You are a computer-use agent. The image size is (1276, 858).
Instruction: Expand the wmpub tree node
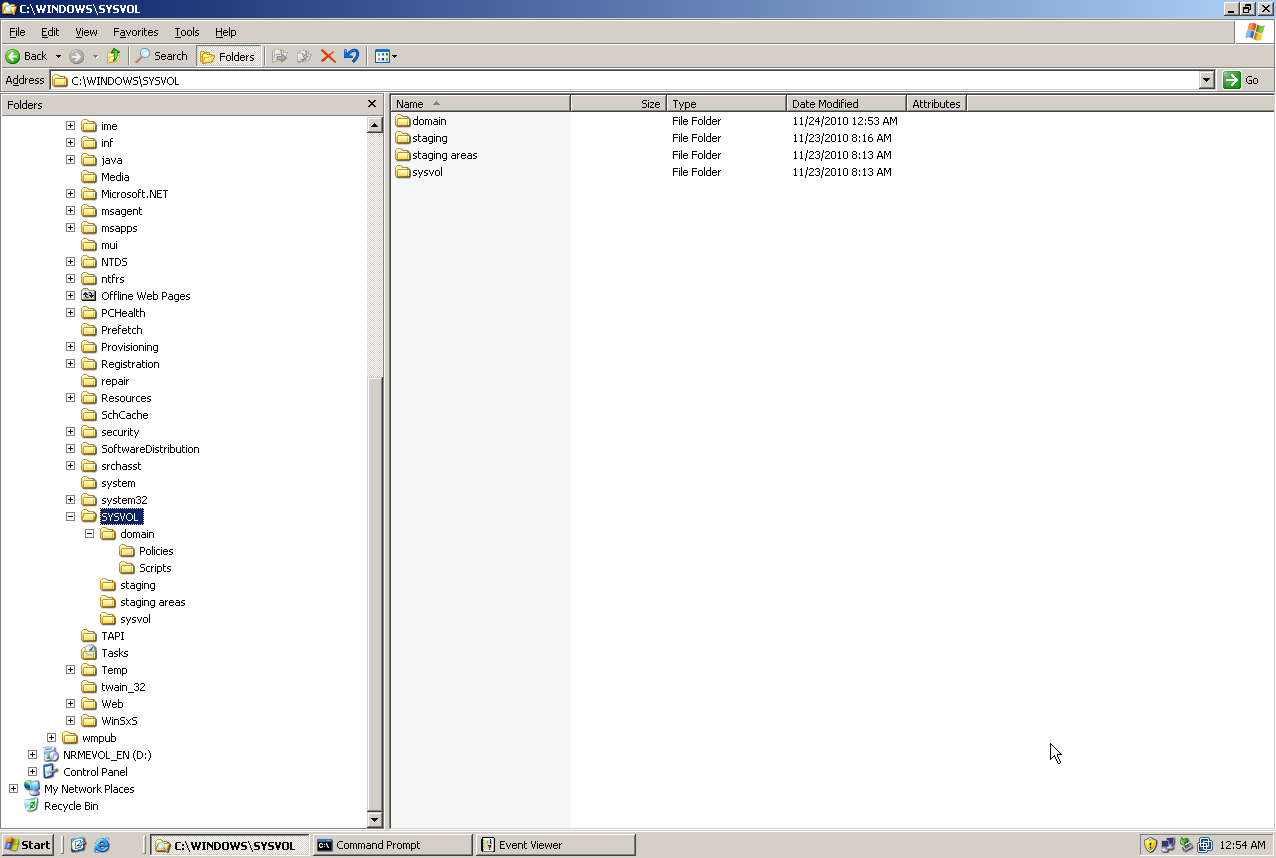[x=51, y=738]
